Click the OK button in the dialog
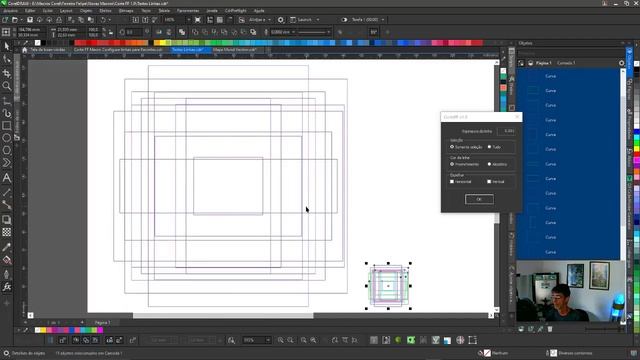Screen dimensions: 640x360 click(x=479, y=199)
